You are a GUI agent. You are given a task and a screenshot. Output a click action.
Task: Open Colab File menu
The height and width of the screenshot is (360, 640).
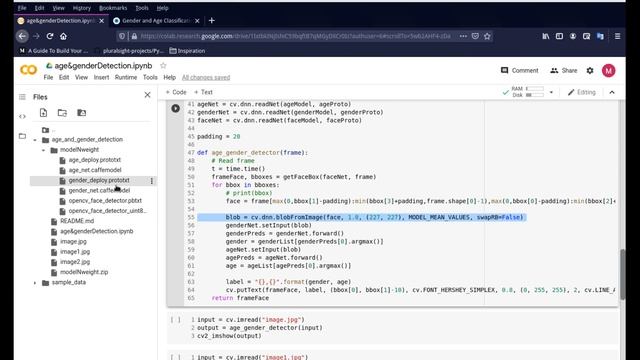48,78
